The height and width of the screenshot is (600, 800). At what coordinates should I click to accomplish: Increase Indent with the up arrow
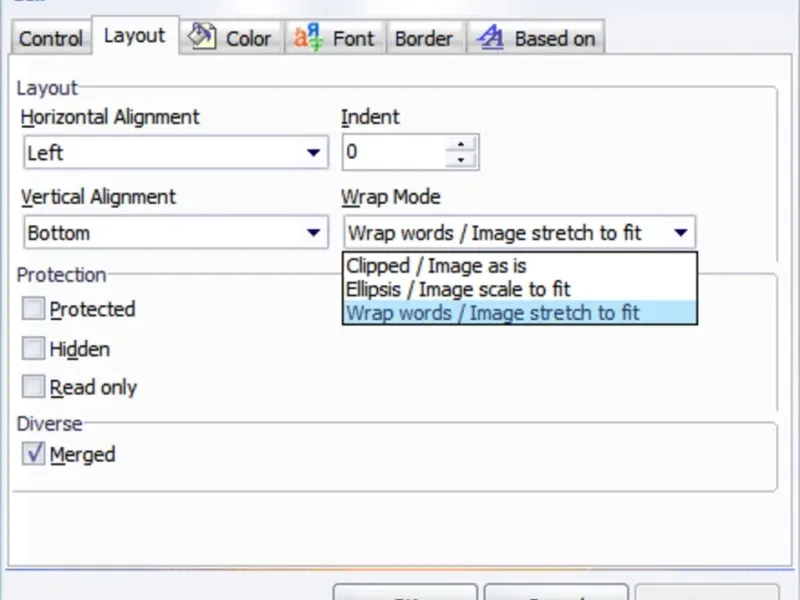point(461,144)
